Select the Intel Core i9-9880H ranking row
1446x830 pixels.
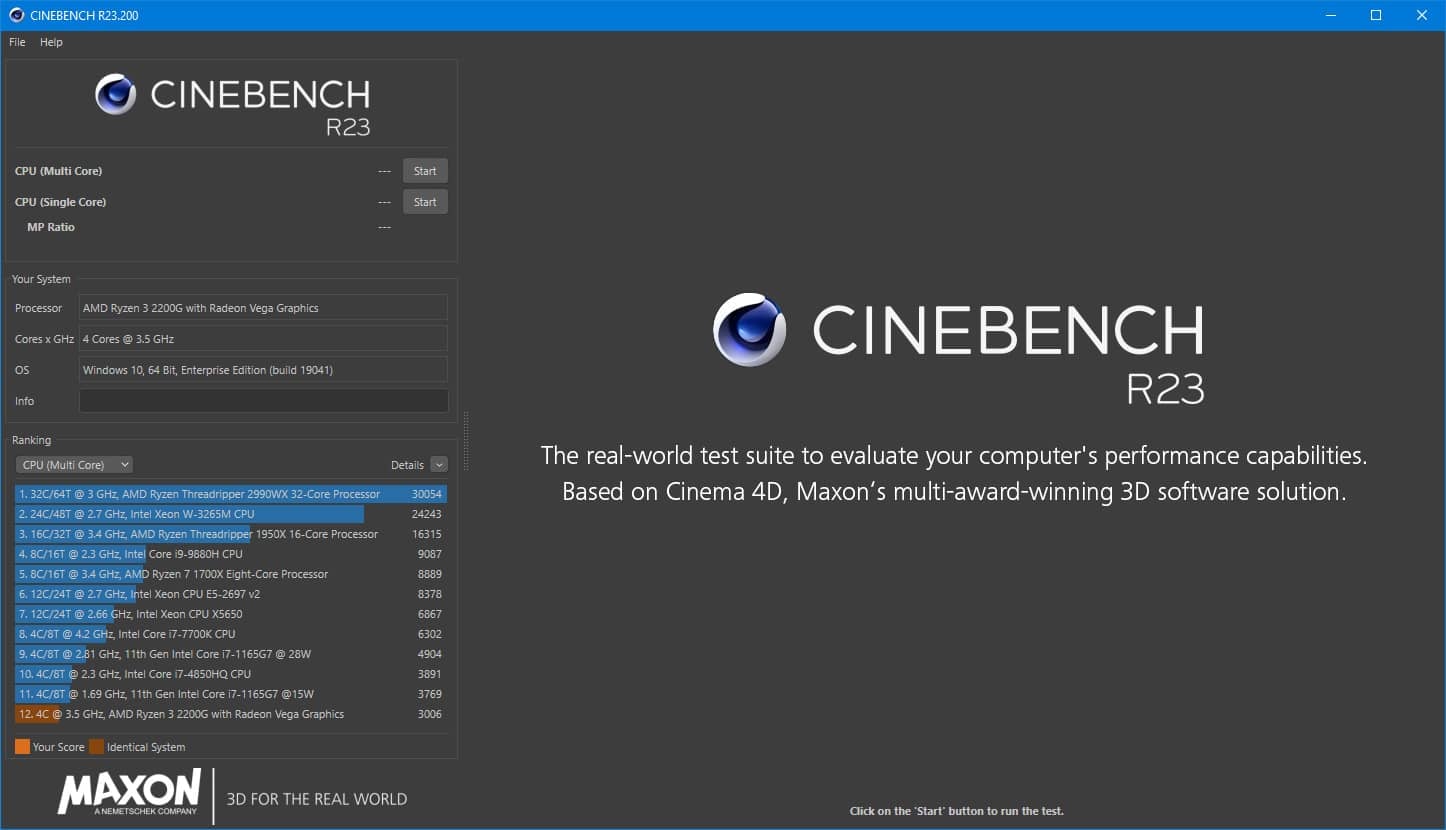click(231, 554)
